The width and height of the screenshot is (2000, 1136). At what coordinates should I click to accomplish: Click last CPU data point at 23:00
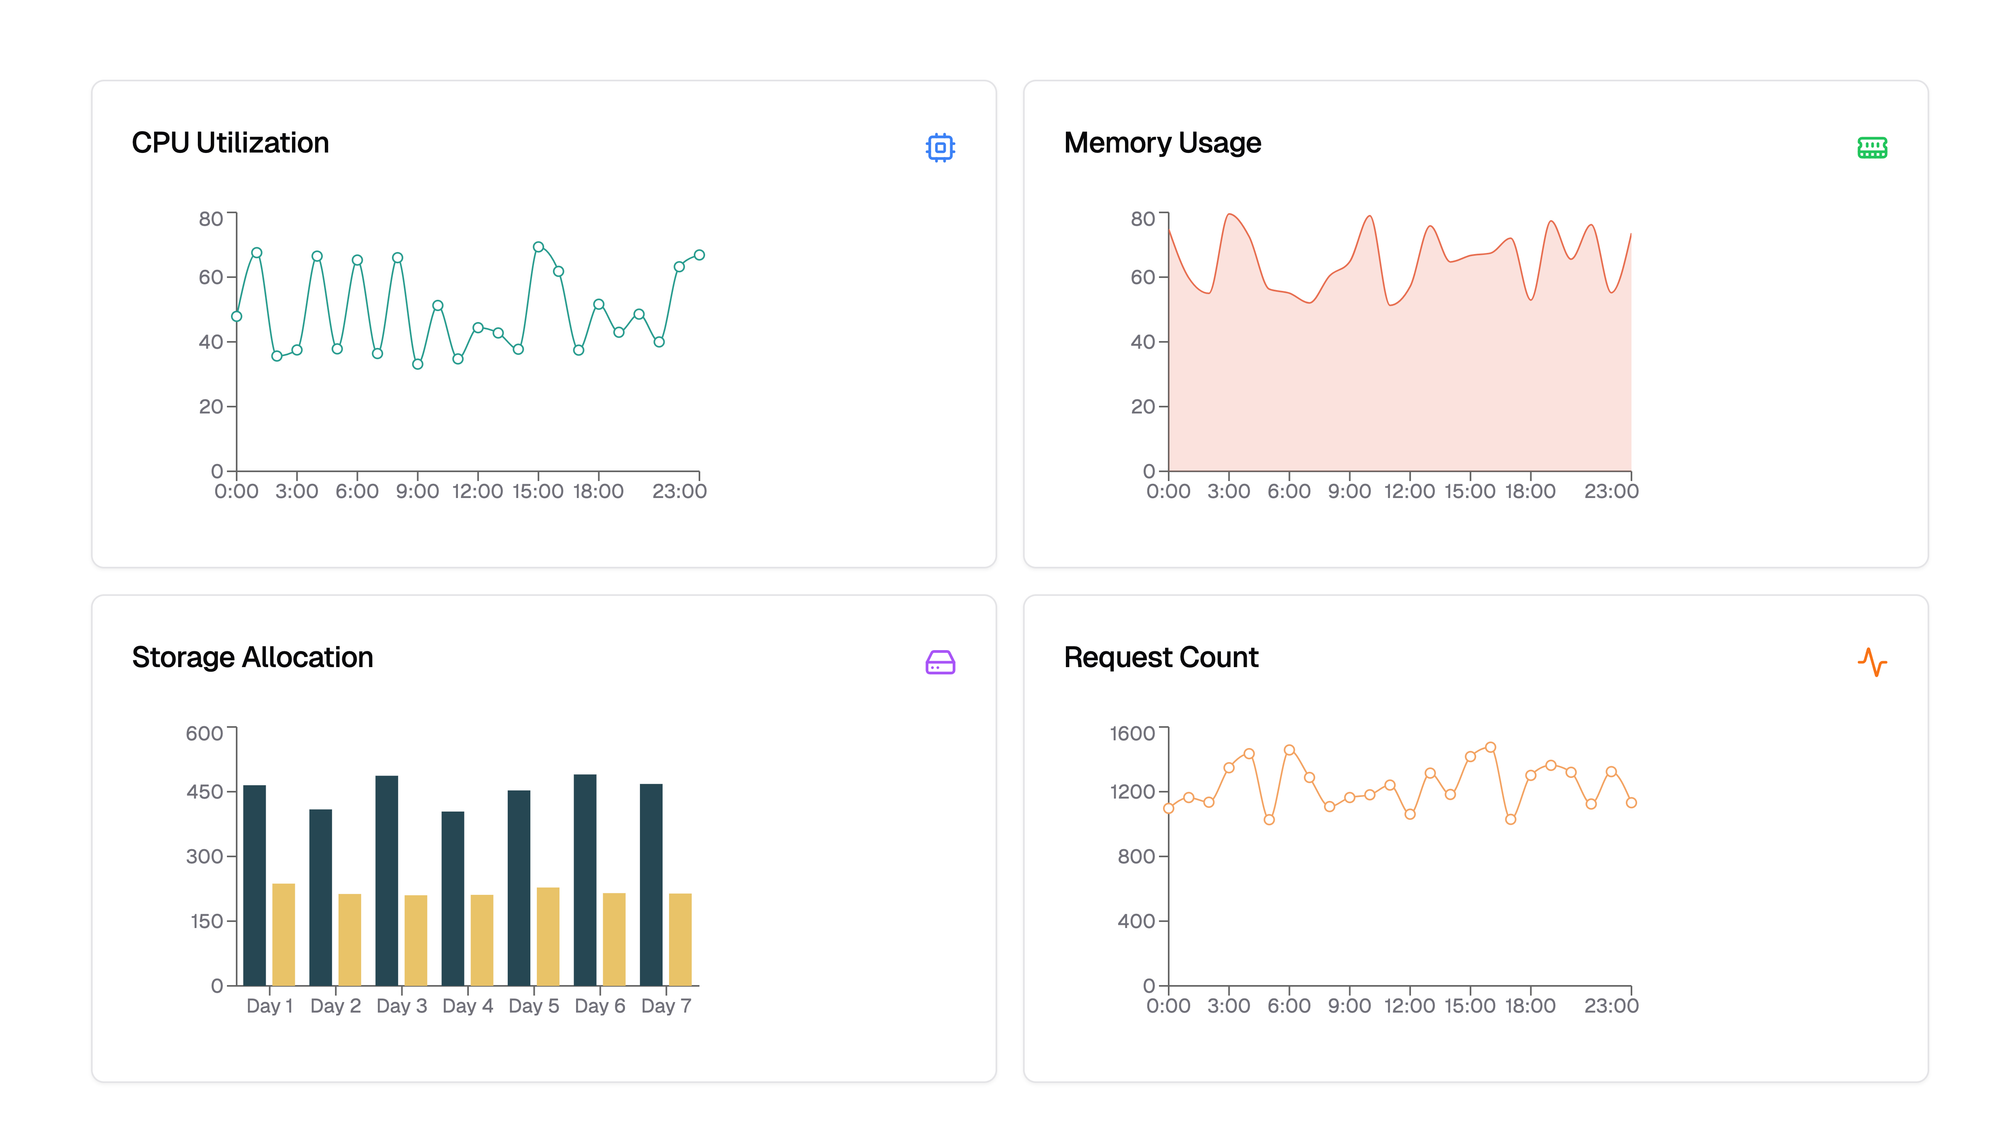pyautogui.click(x=699, y=255)
